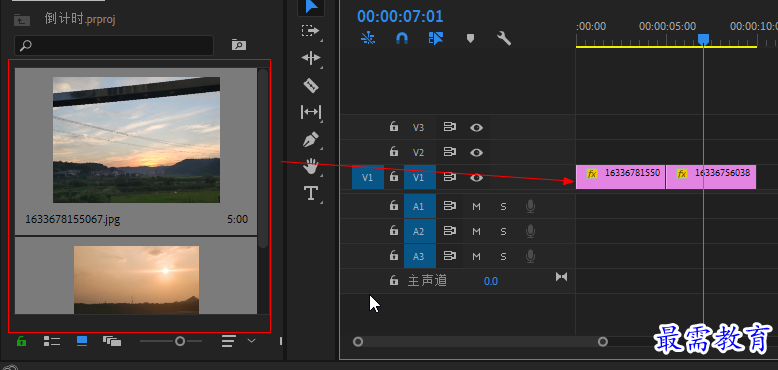Solo audio track A2

(x=503, y=231)
